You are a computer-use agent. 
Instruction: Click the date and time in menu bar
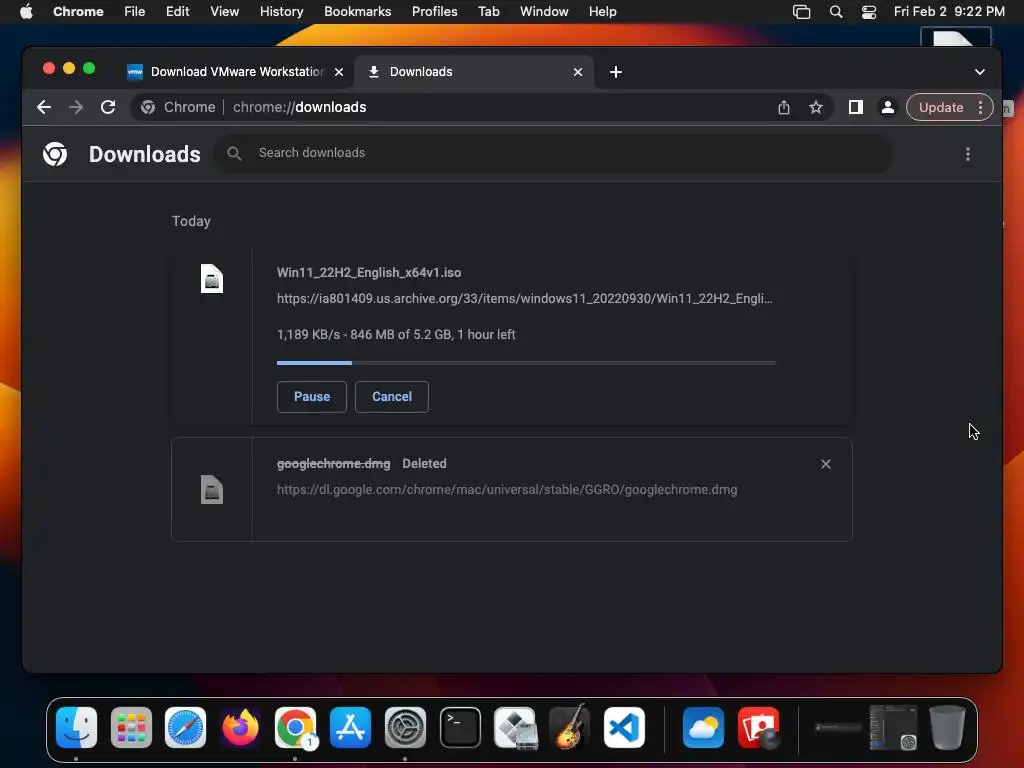pos(949,12)
